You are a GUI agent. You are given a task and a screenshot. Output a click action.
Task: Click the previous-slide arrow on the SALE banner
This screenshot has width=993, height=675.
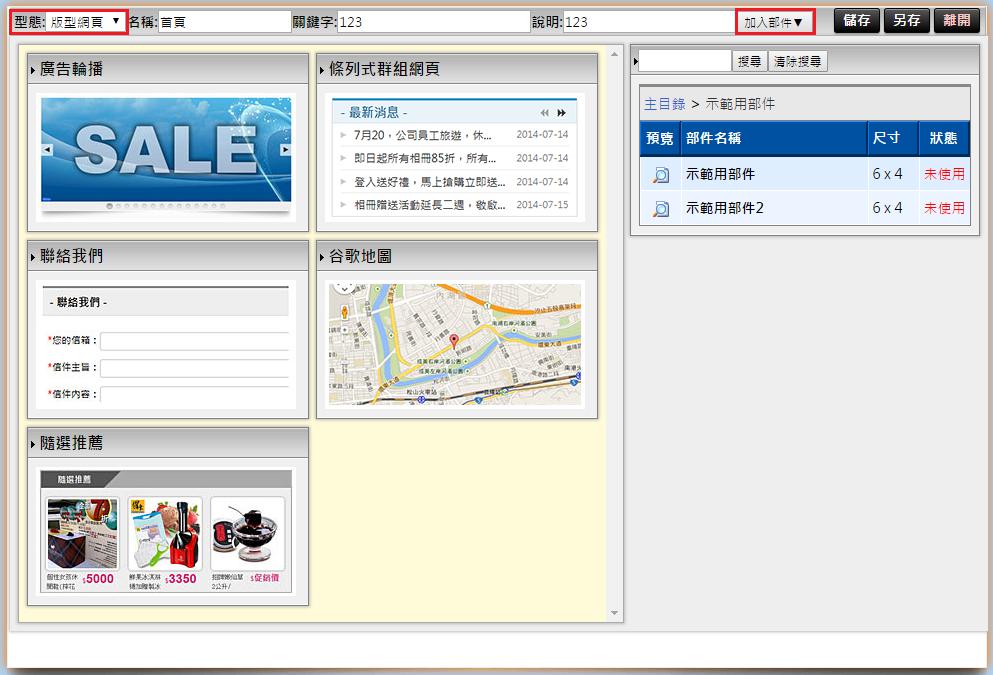47,150
